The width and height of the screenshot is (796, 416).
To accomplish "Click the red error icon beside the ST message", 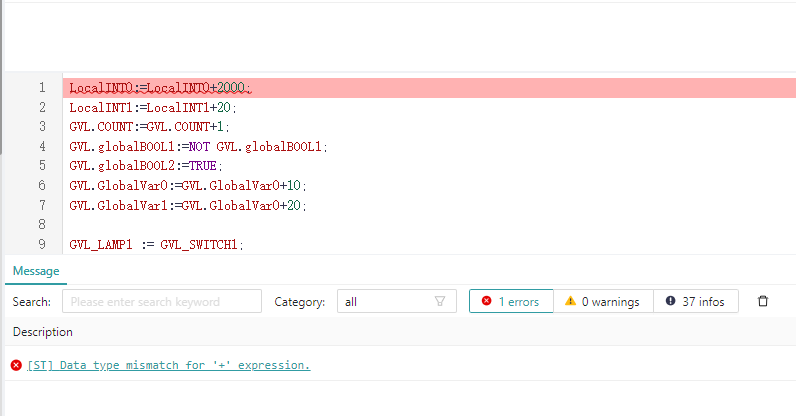I will coord(16,365).
